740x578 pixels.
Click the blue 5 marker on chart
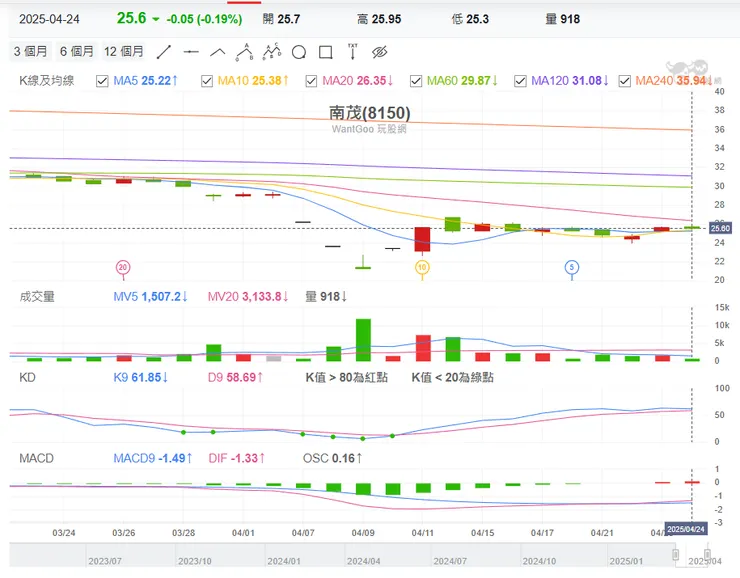point(572,268)
